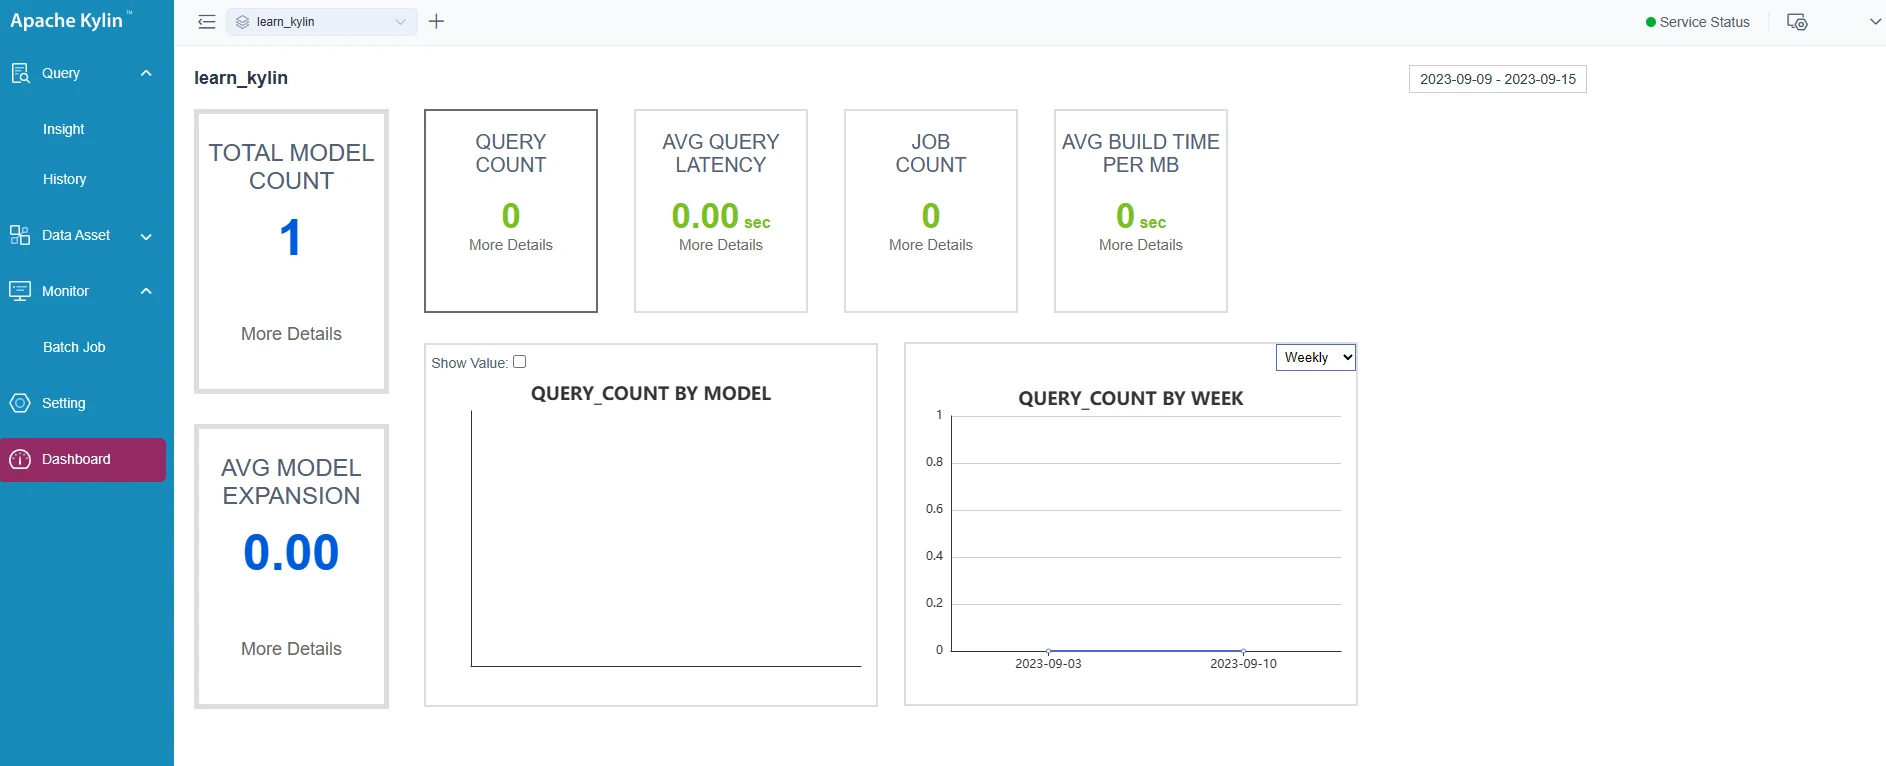
Task: Collapse the Query menu chevron
Action: [146, 73]
